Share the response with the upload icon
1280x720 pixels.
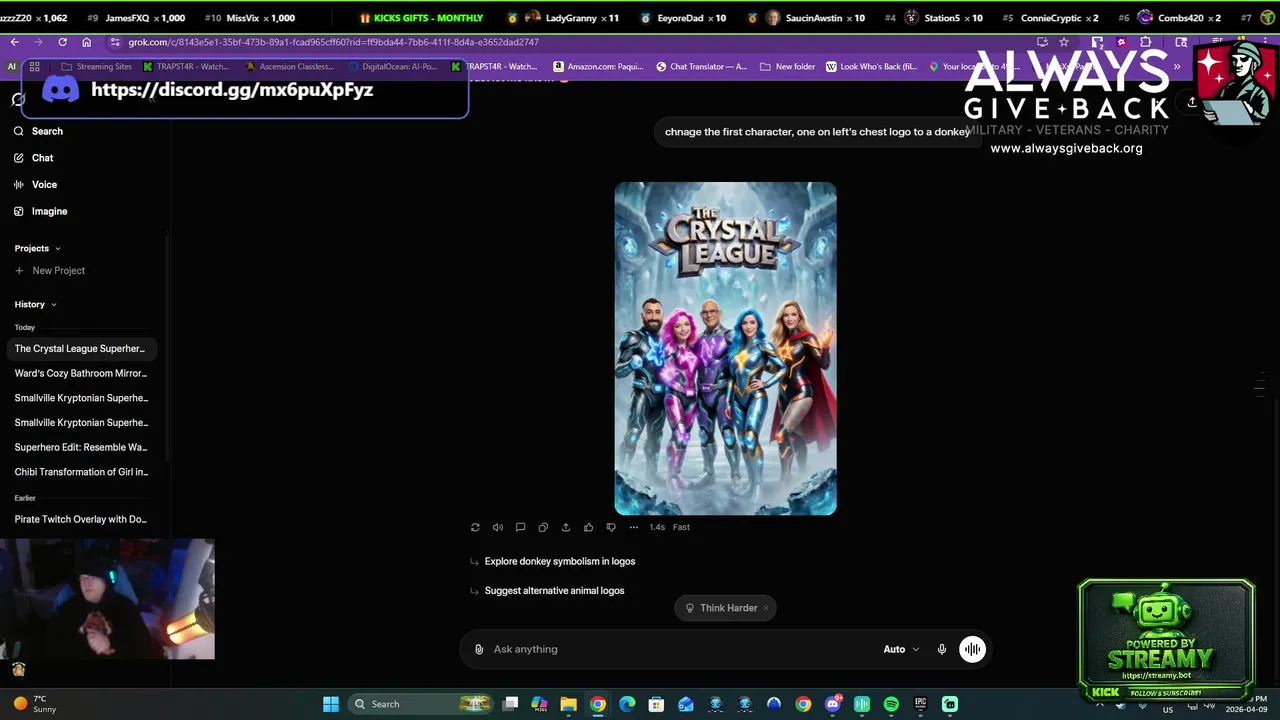point(566,527)
